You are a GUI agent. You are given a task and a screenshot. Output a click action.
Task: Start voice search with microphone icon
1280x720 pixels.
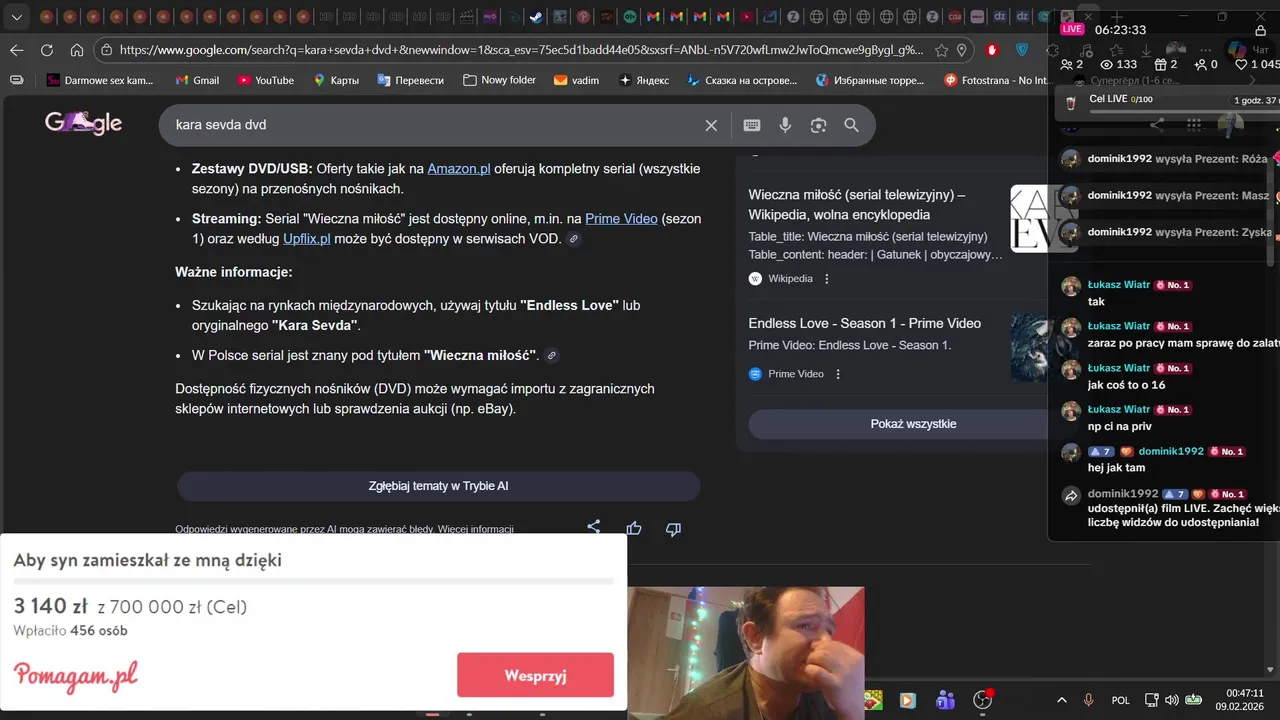coord(785,125)
